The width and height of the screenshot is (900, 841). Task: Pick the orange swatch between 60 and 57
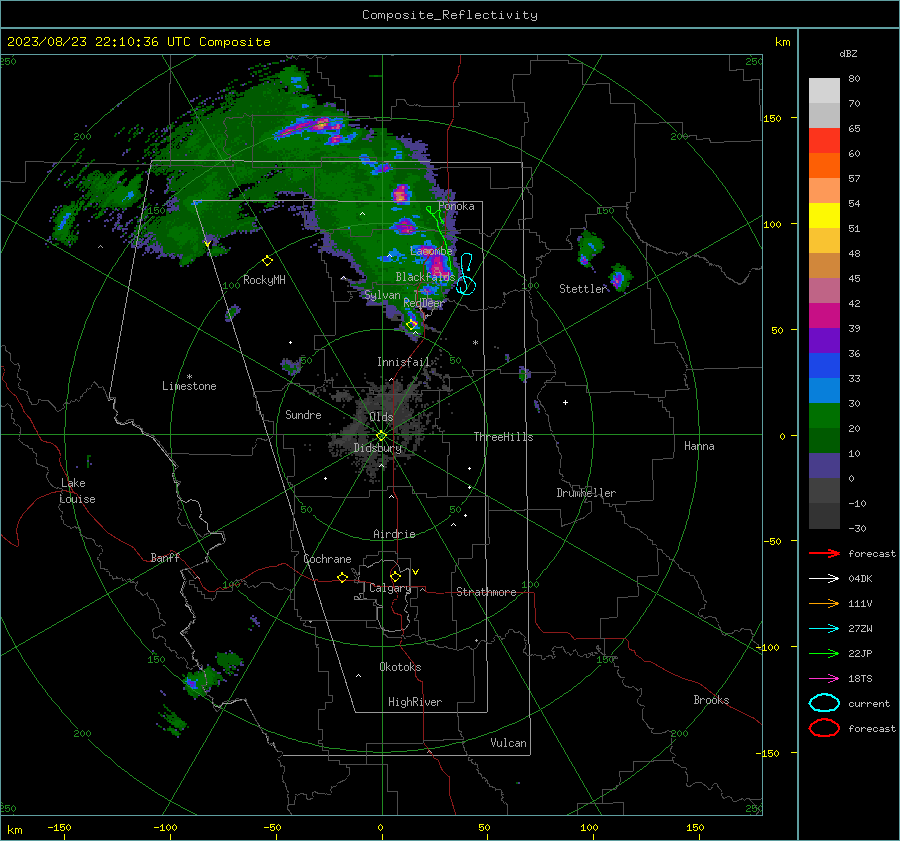(x=824, y=166)
